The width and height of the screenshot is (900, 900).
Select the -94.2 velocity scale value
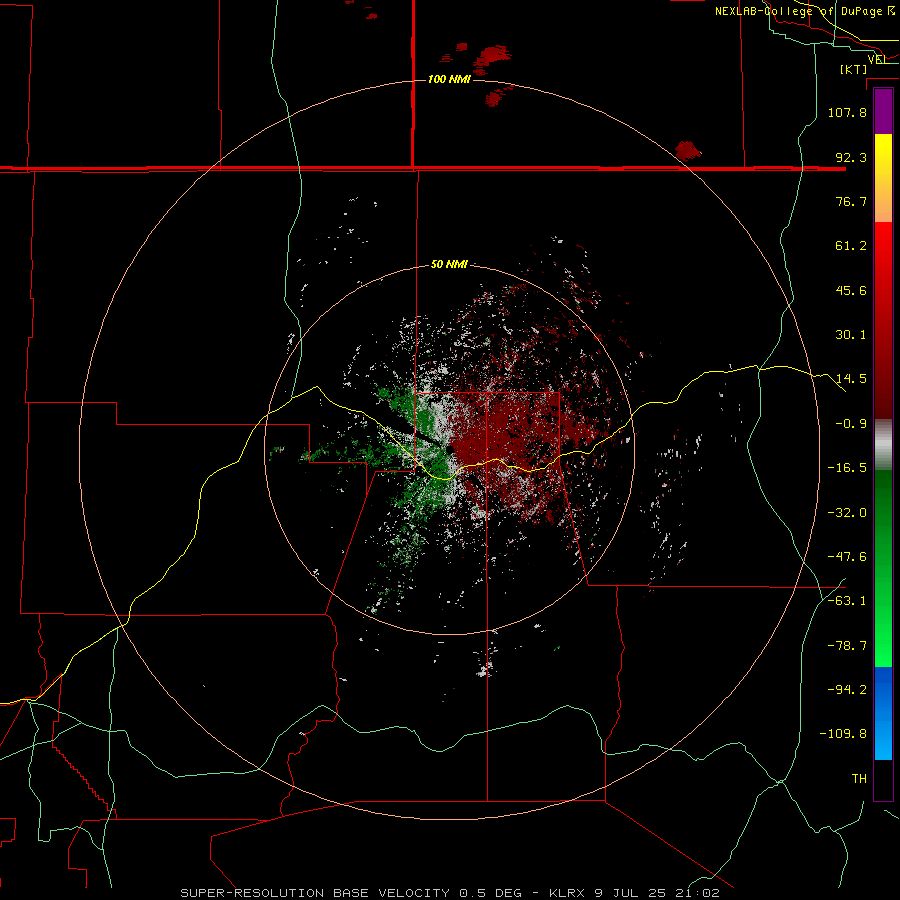tap(847, 690)
